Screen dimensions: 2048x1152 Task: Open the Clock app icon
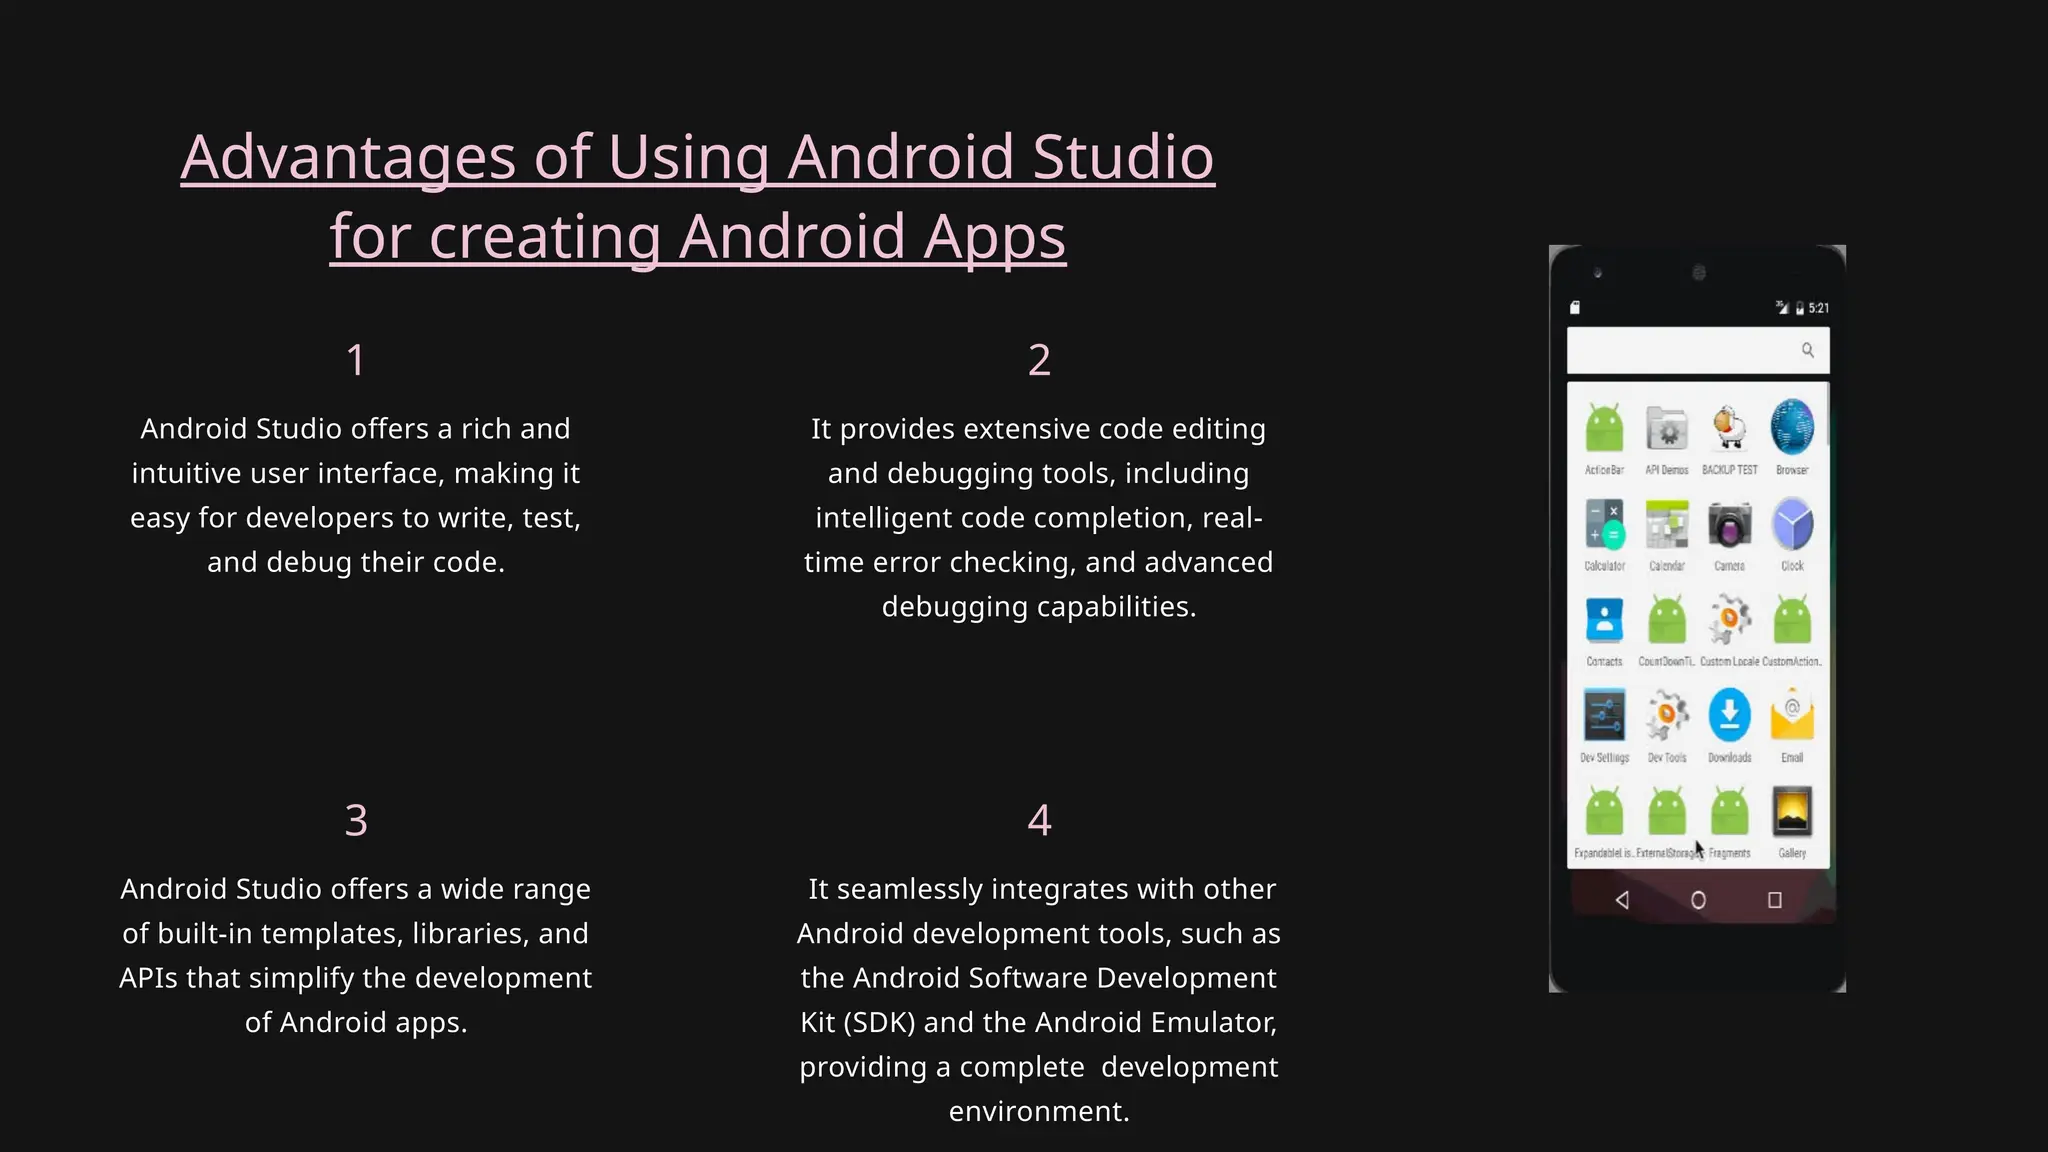(1792, 524)
